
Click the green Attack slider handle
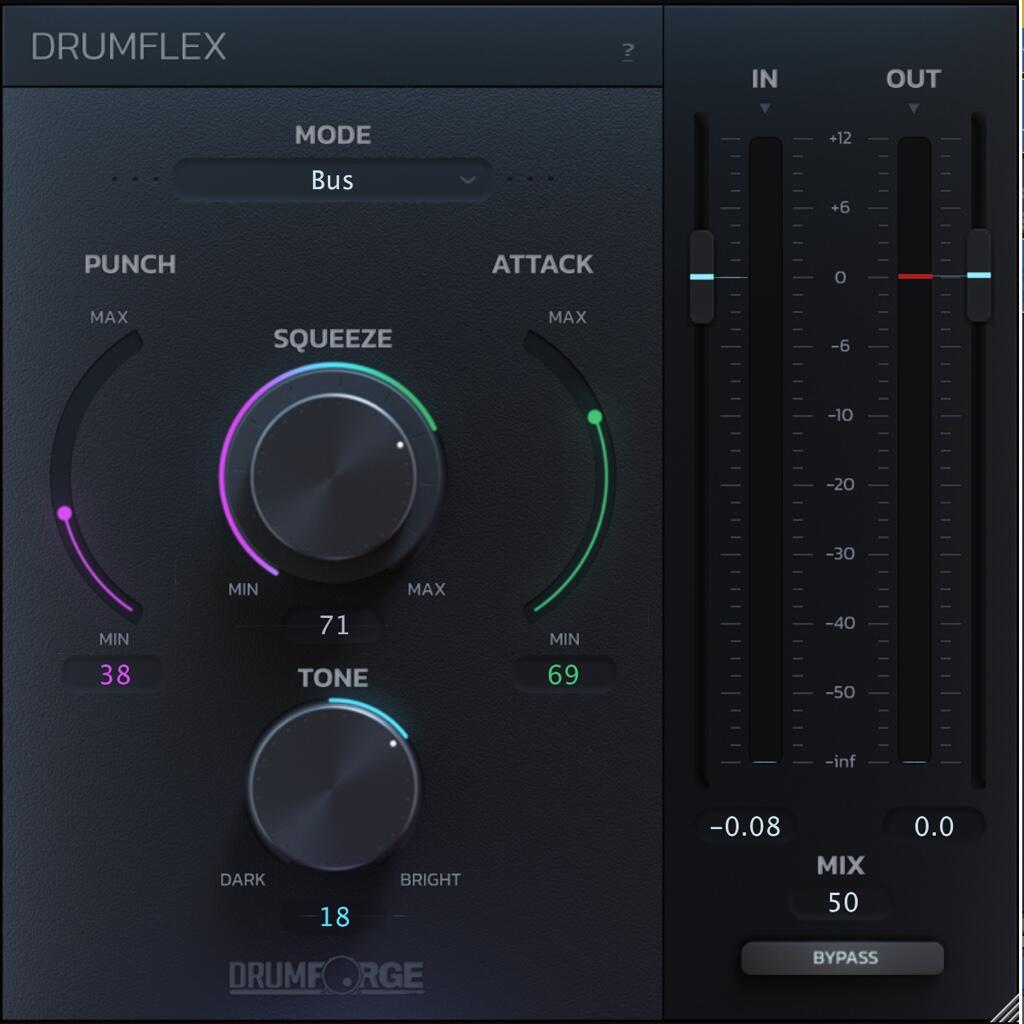(x=595, y=417)
